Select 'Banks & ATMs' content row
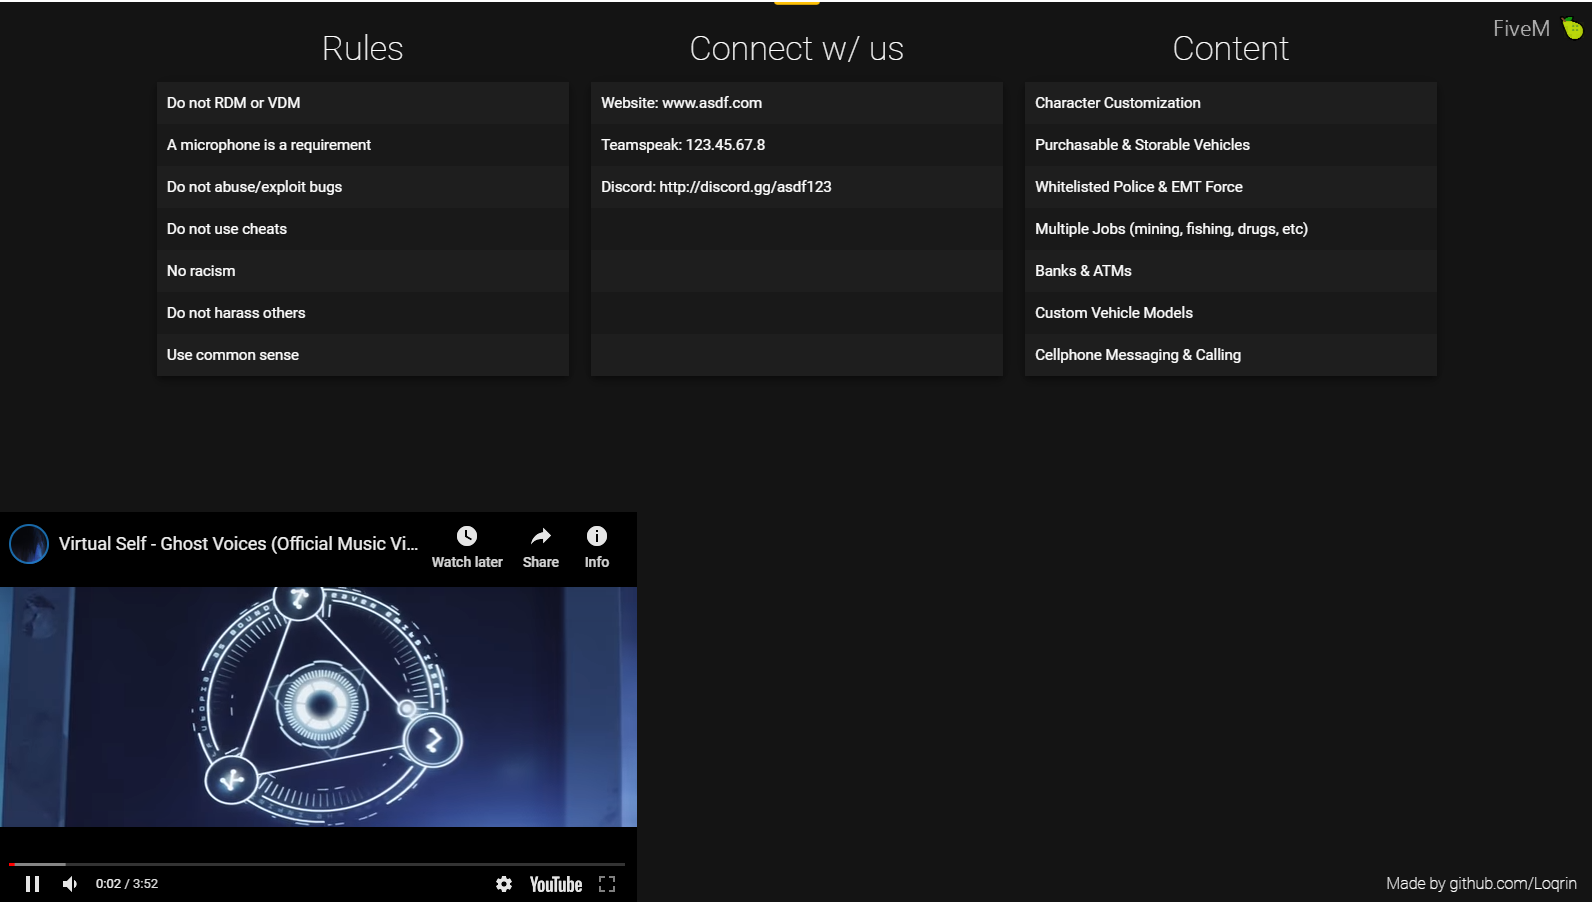 tap(1231, 271)
